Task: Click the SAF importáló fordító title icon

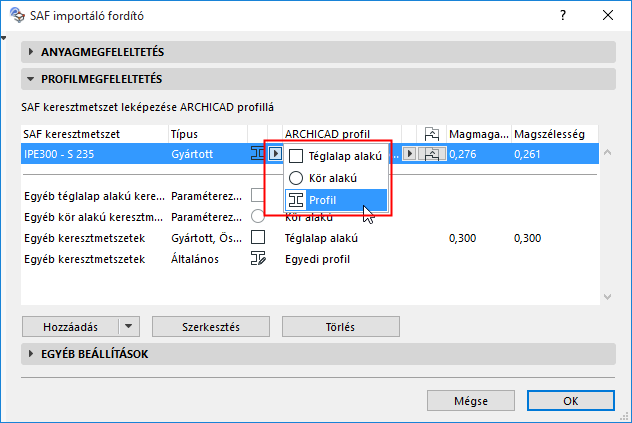Action: (17, 15)
